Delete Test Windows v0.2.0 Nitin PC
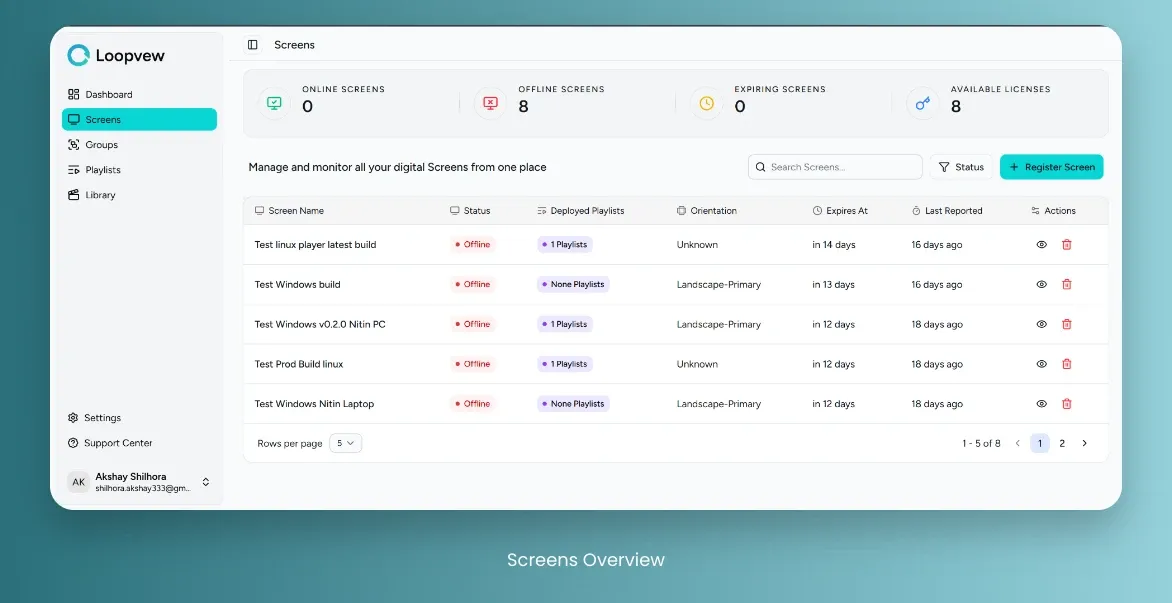The height and width of the screenshot is (603, 1172). [1067, 324]
